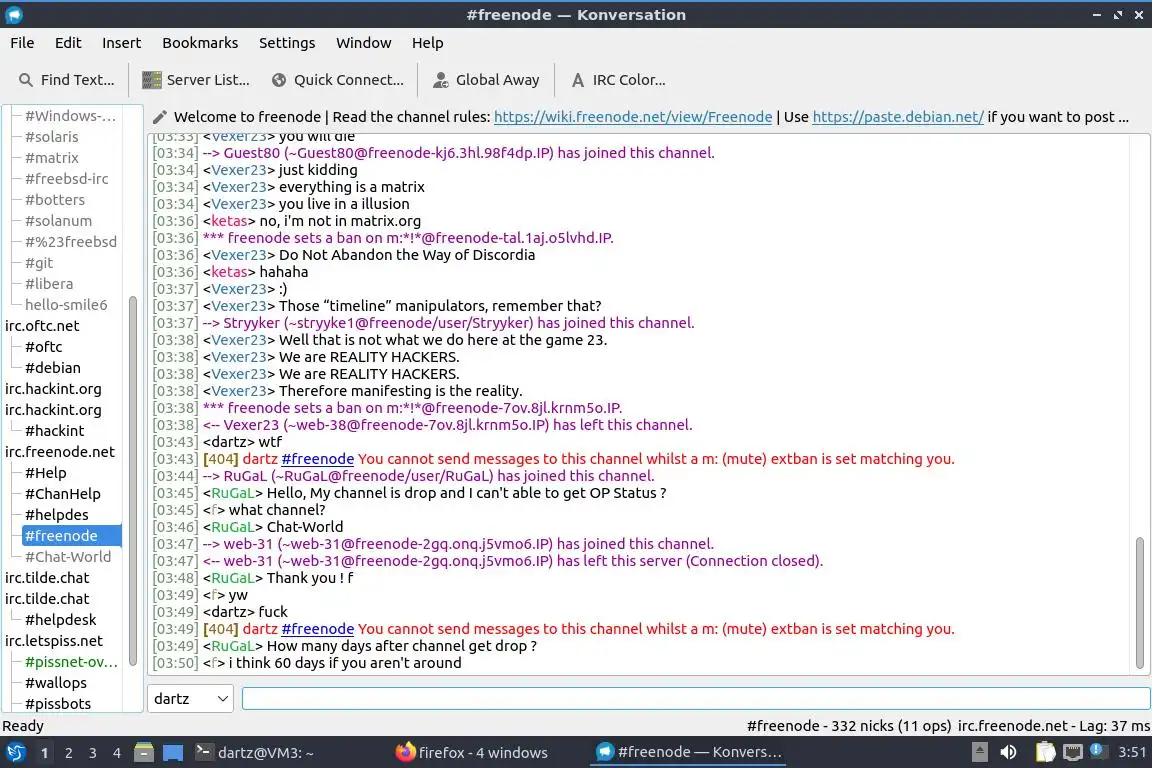Toggle Global Away status
Image resolution: width=1152 pixels, height=768 pixels.
click(486, 80)
